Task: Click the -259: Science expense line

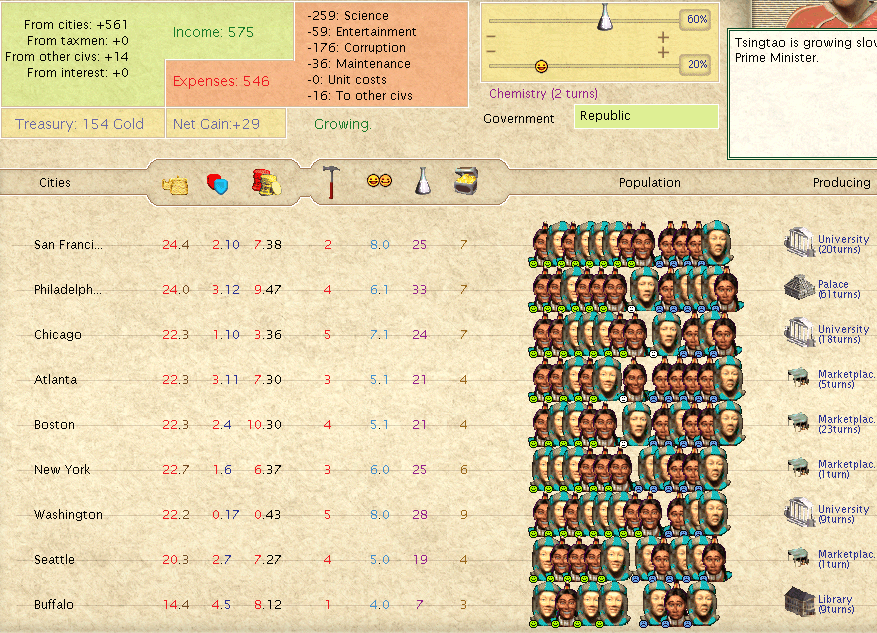Action: coord(347,16)
